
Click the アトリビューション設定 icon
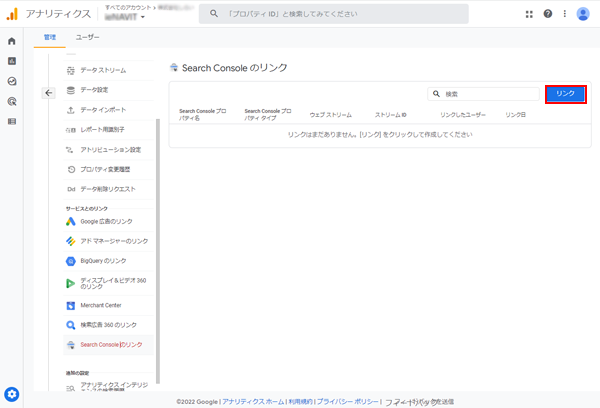(70, 150)
